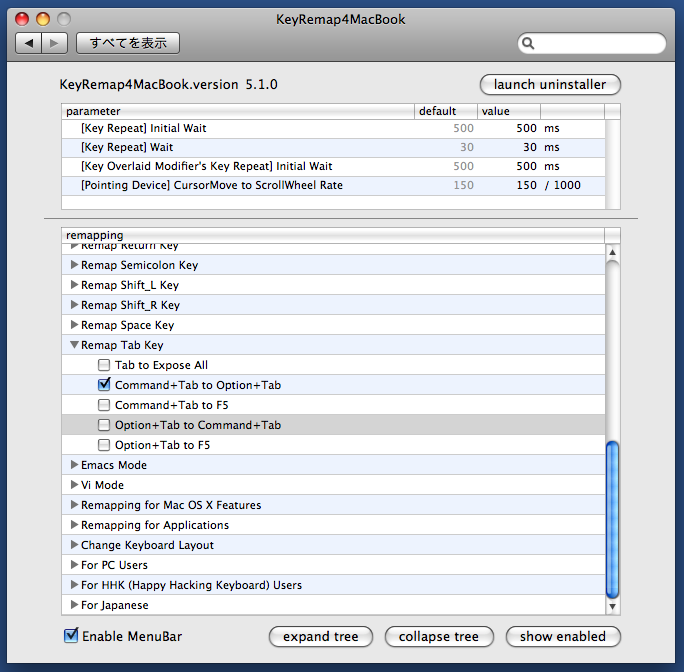Screen dimensions: 684x672
Task: Expand Remapping for Mac OS X Features
Action: pyautogui.click(x=74, y=505)
